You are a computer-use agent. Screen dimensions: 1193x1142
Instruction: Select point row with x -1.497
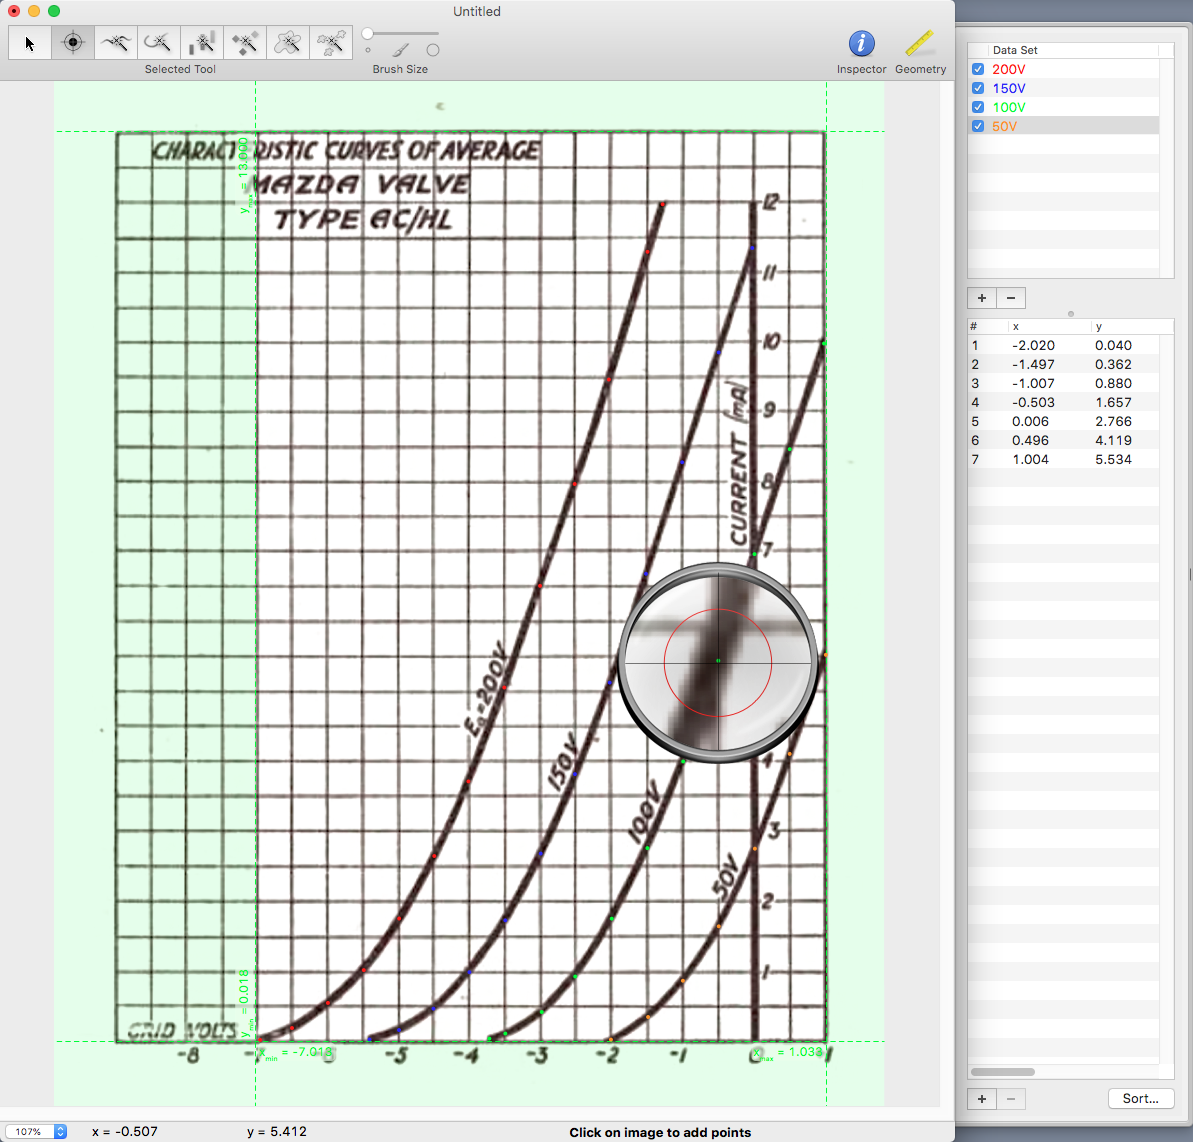point(1063,364)
